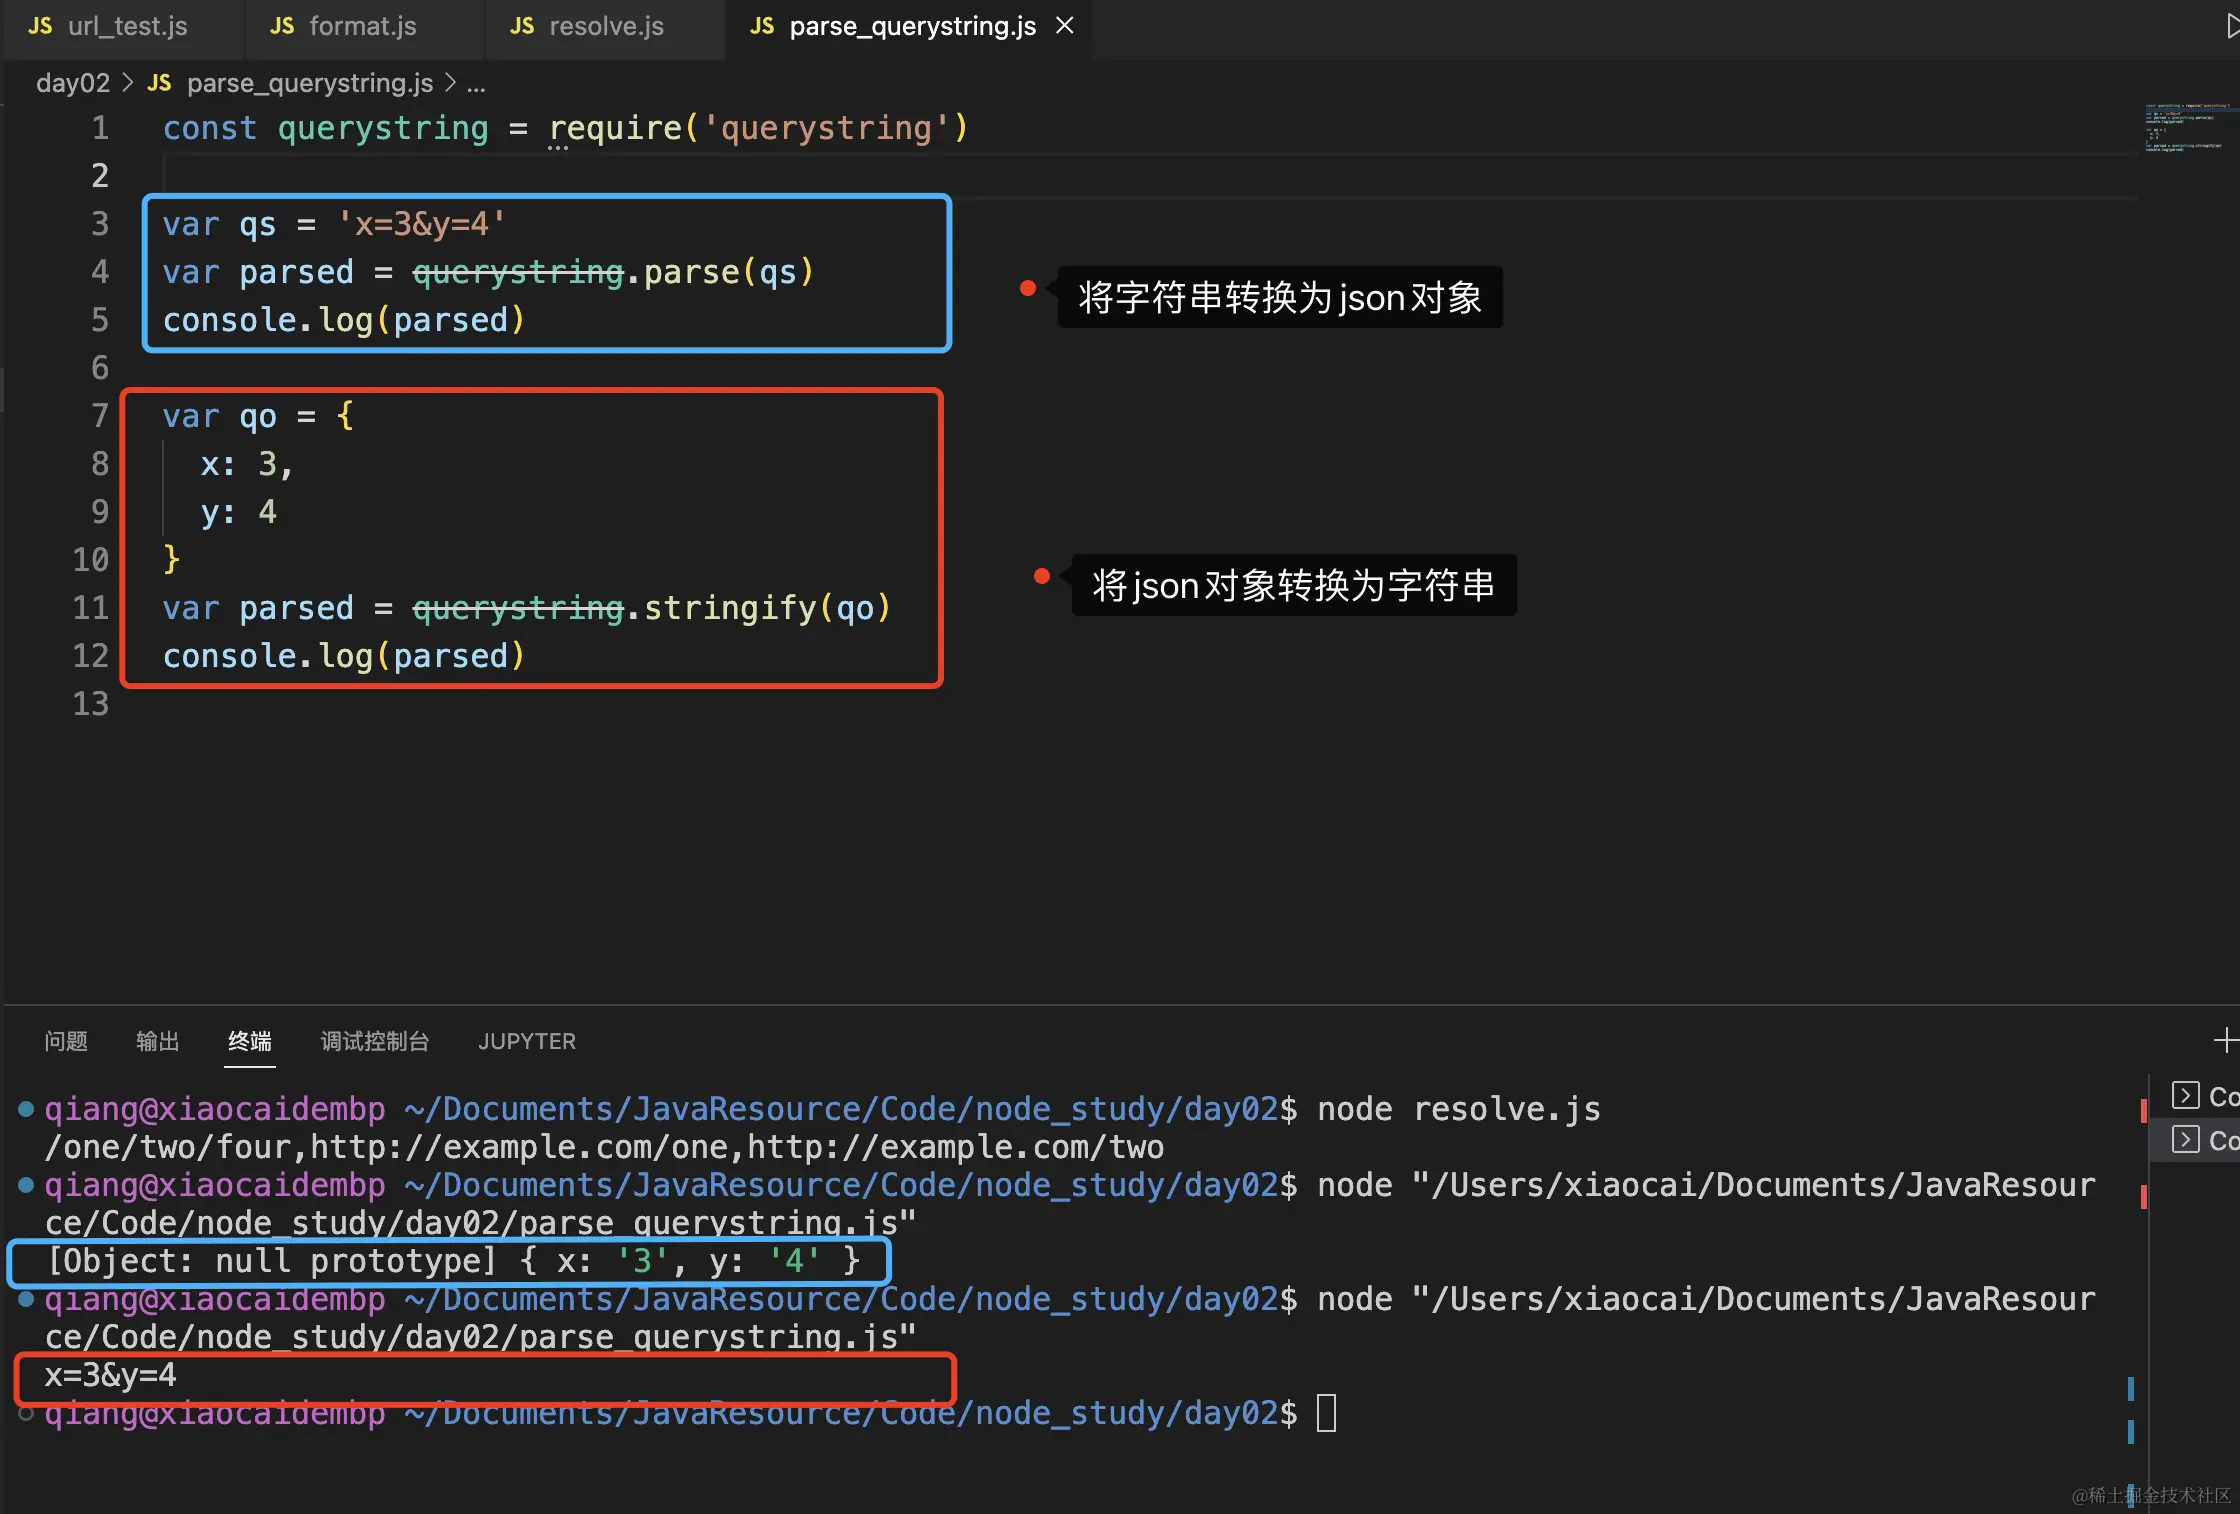Expand breadcrumb ellipsis symbol list
Screen dimensions: 2240x1514
click(476, 84)
